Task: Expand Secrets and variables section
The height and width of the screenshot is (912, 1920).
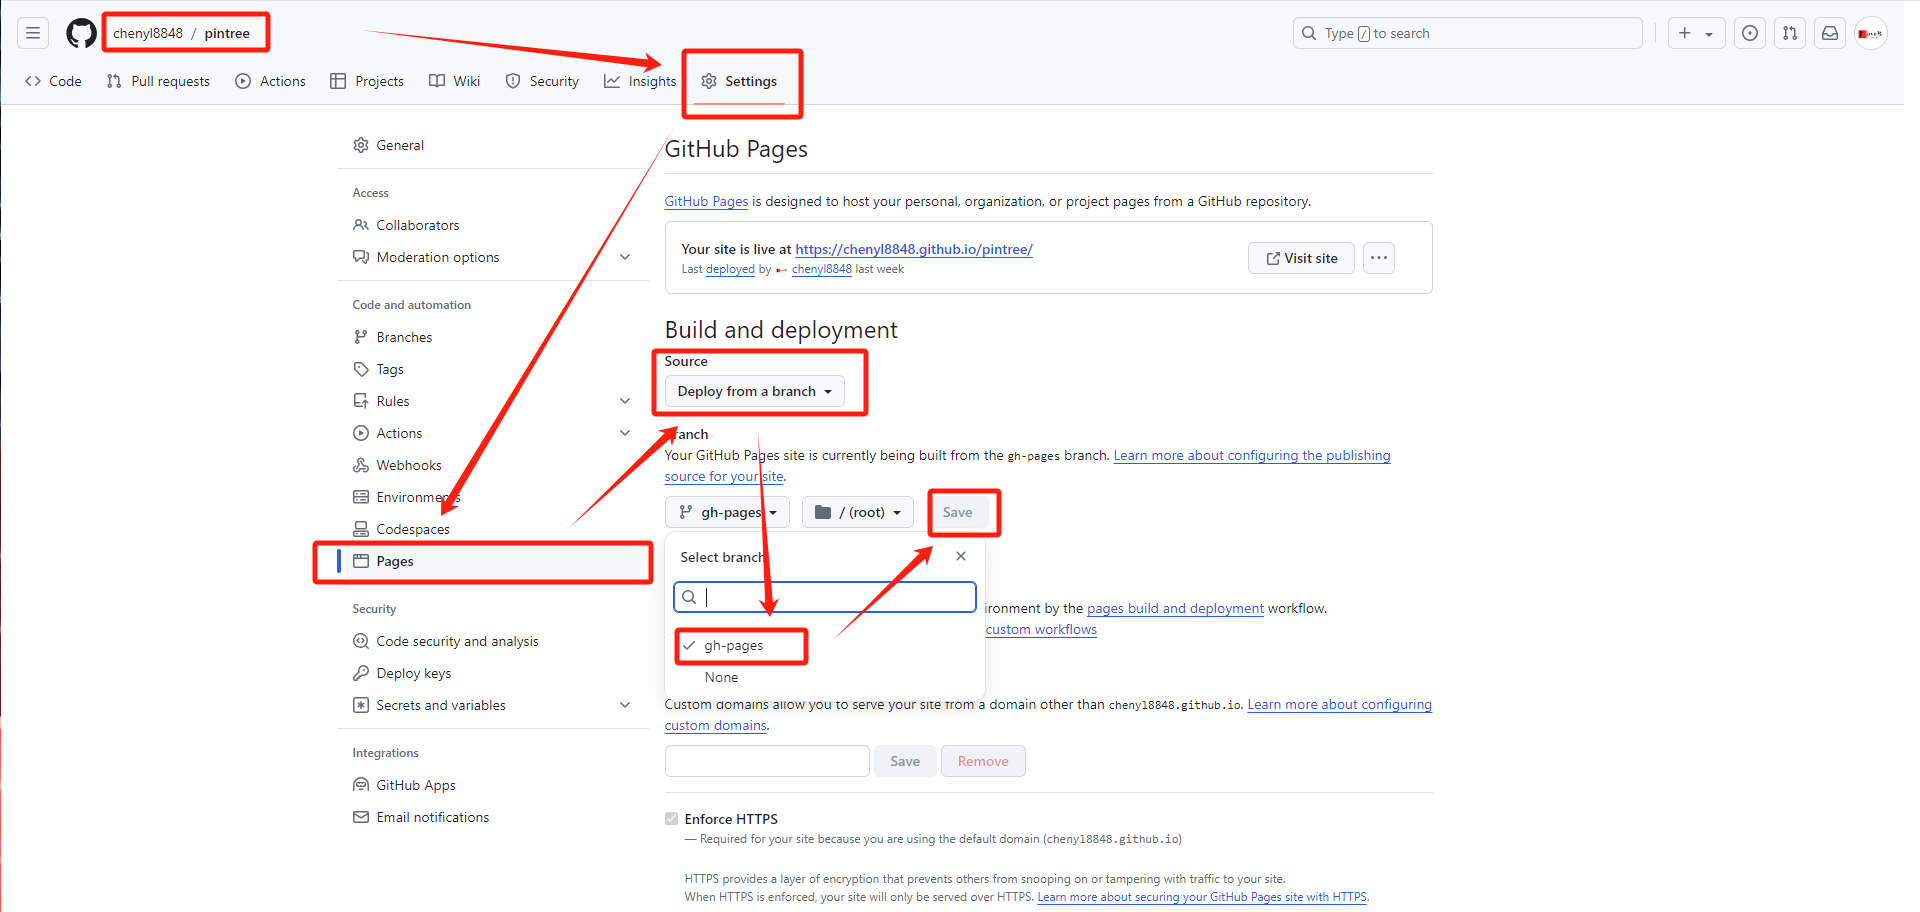Action: 625,705
